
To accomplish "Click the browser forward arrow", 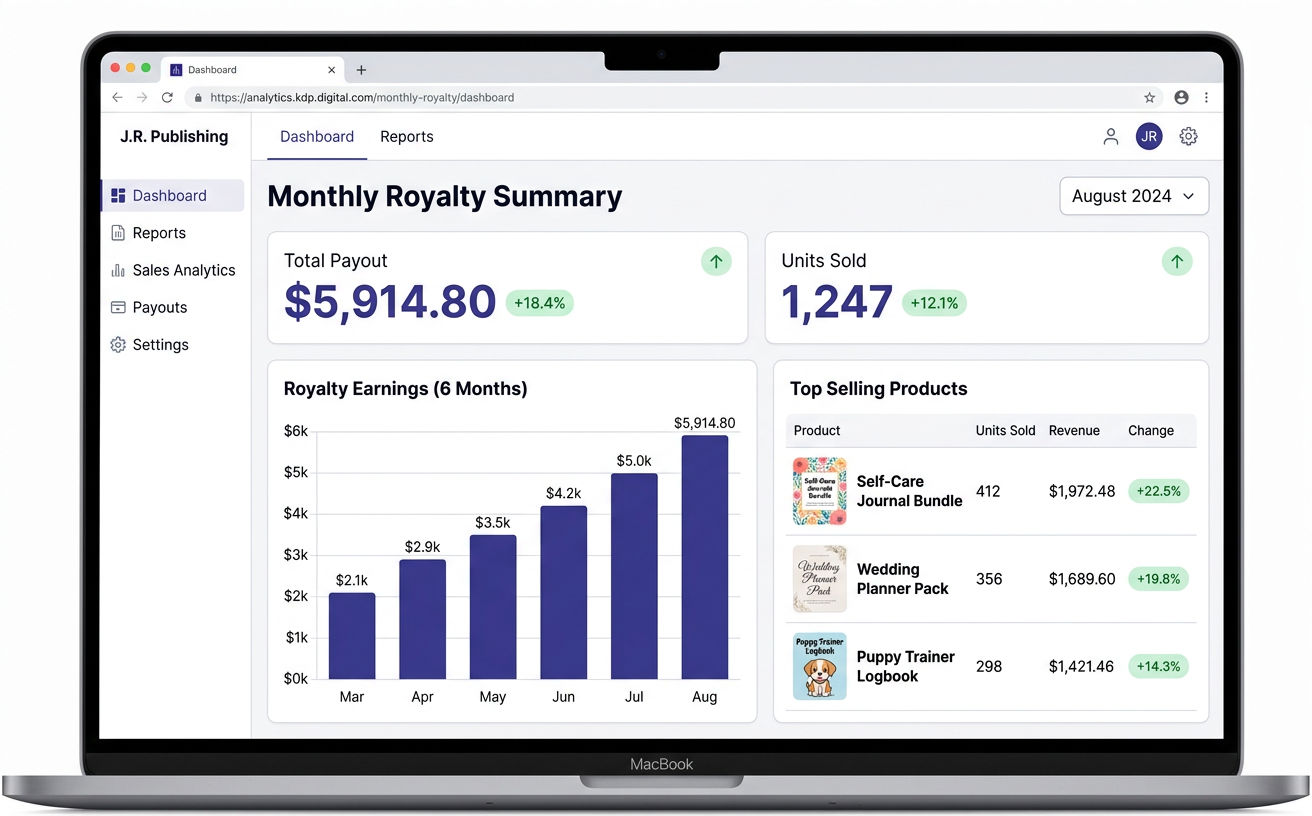I will tap(142, 98).
